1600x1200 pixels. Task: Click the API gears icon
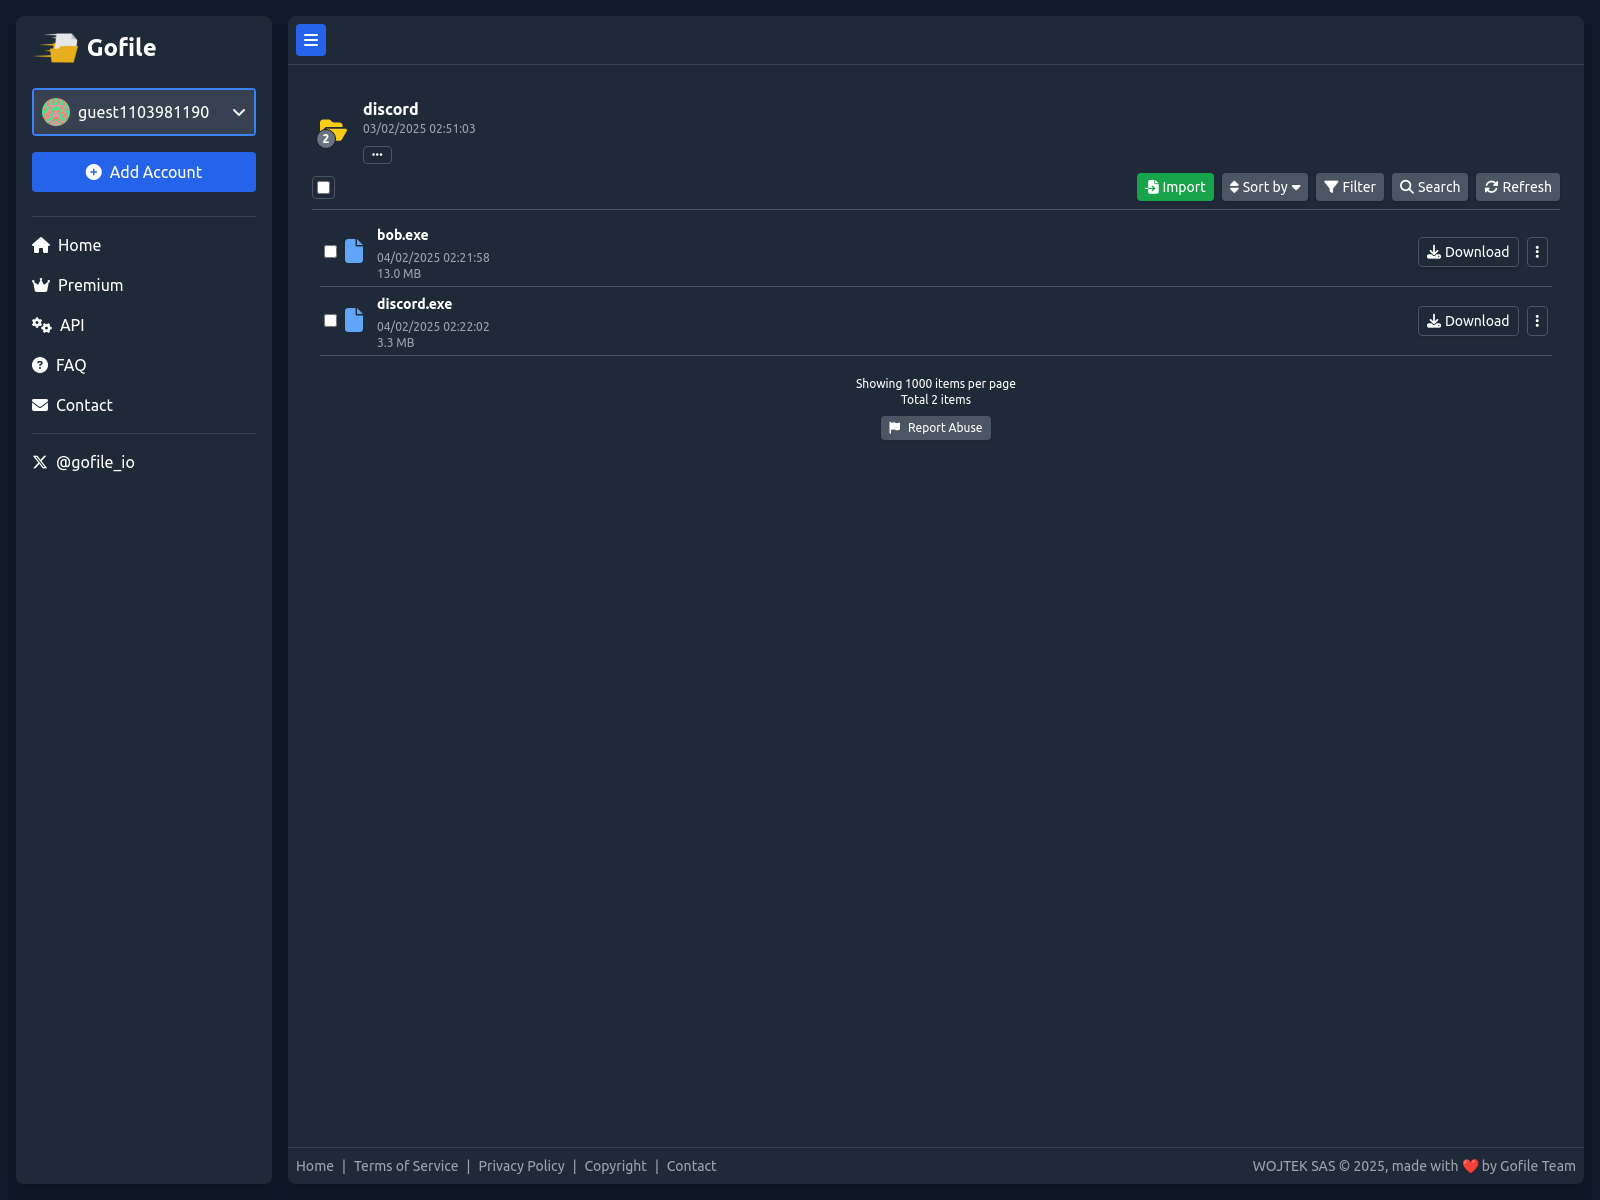tap(42, 325)
